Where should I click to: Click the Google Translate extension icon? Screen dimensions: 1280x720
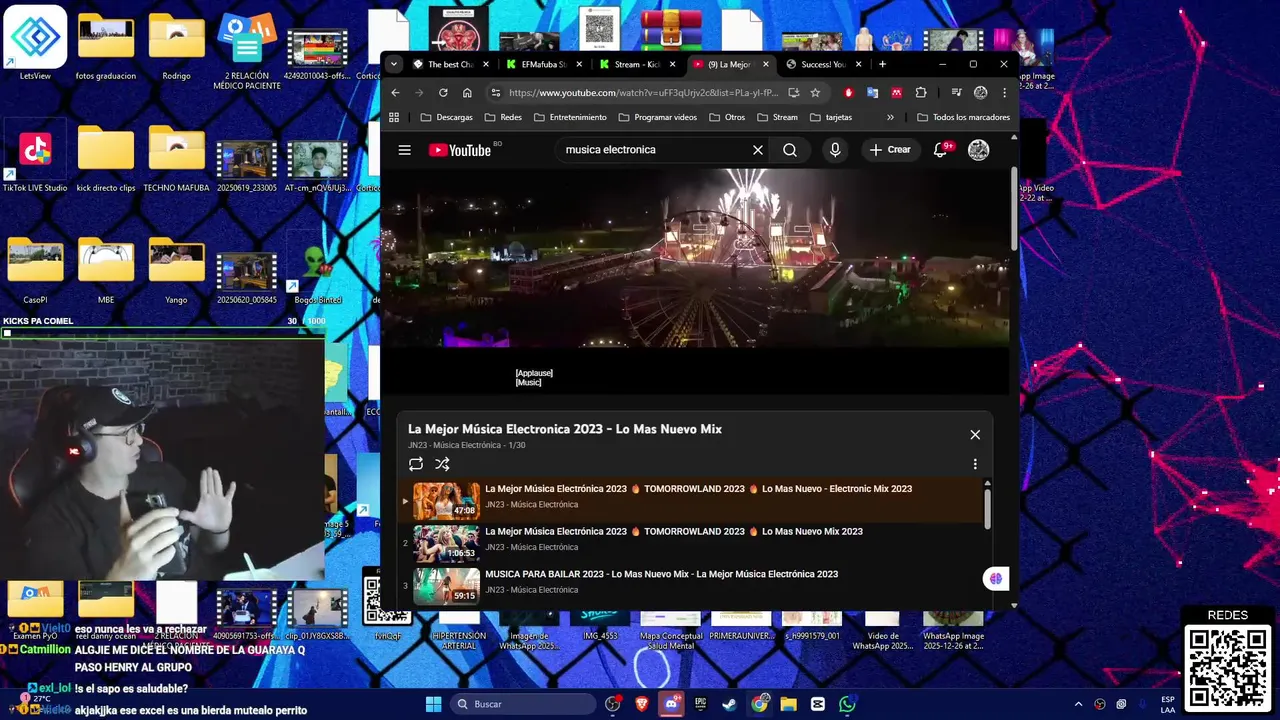[873, 93]
